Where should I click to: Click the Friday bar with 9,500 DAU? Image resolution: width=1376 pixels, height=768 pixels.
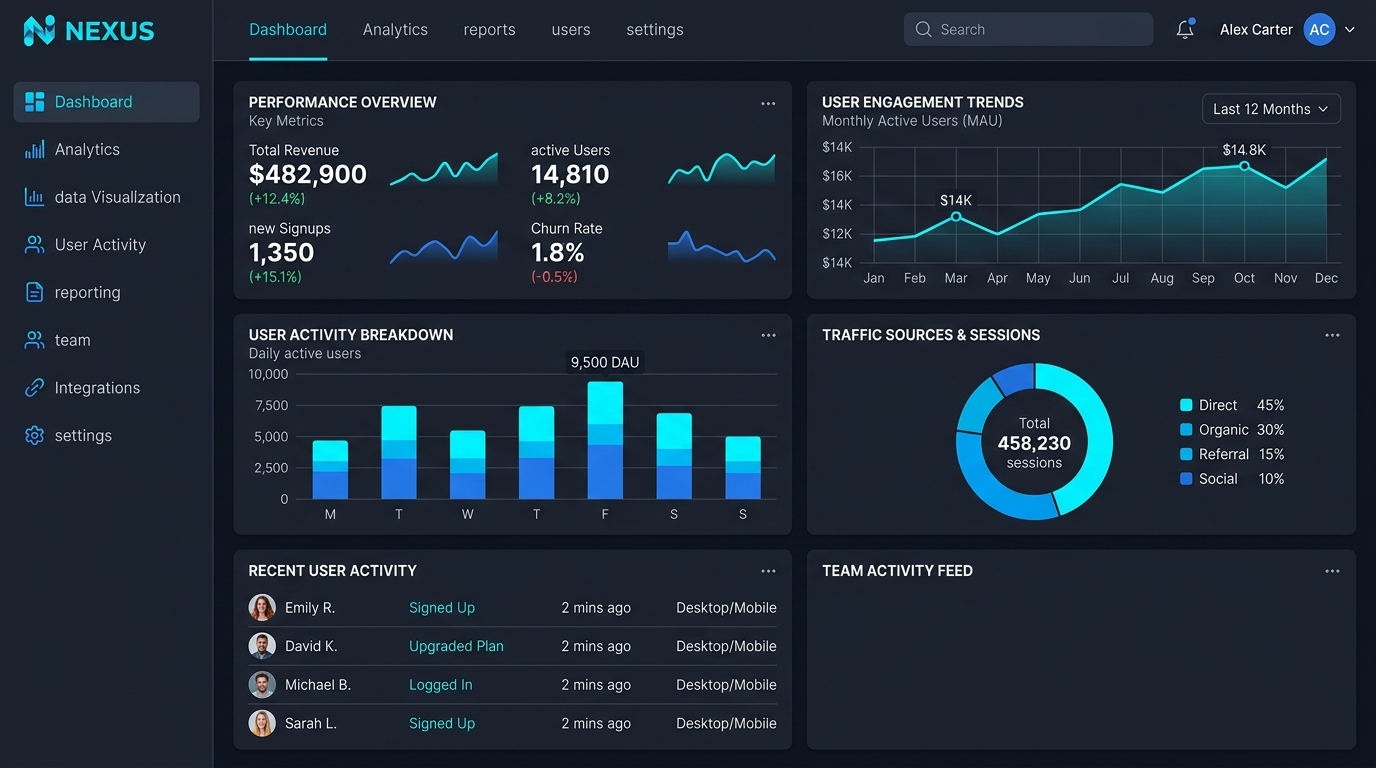click(x=605, y=440)
